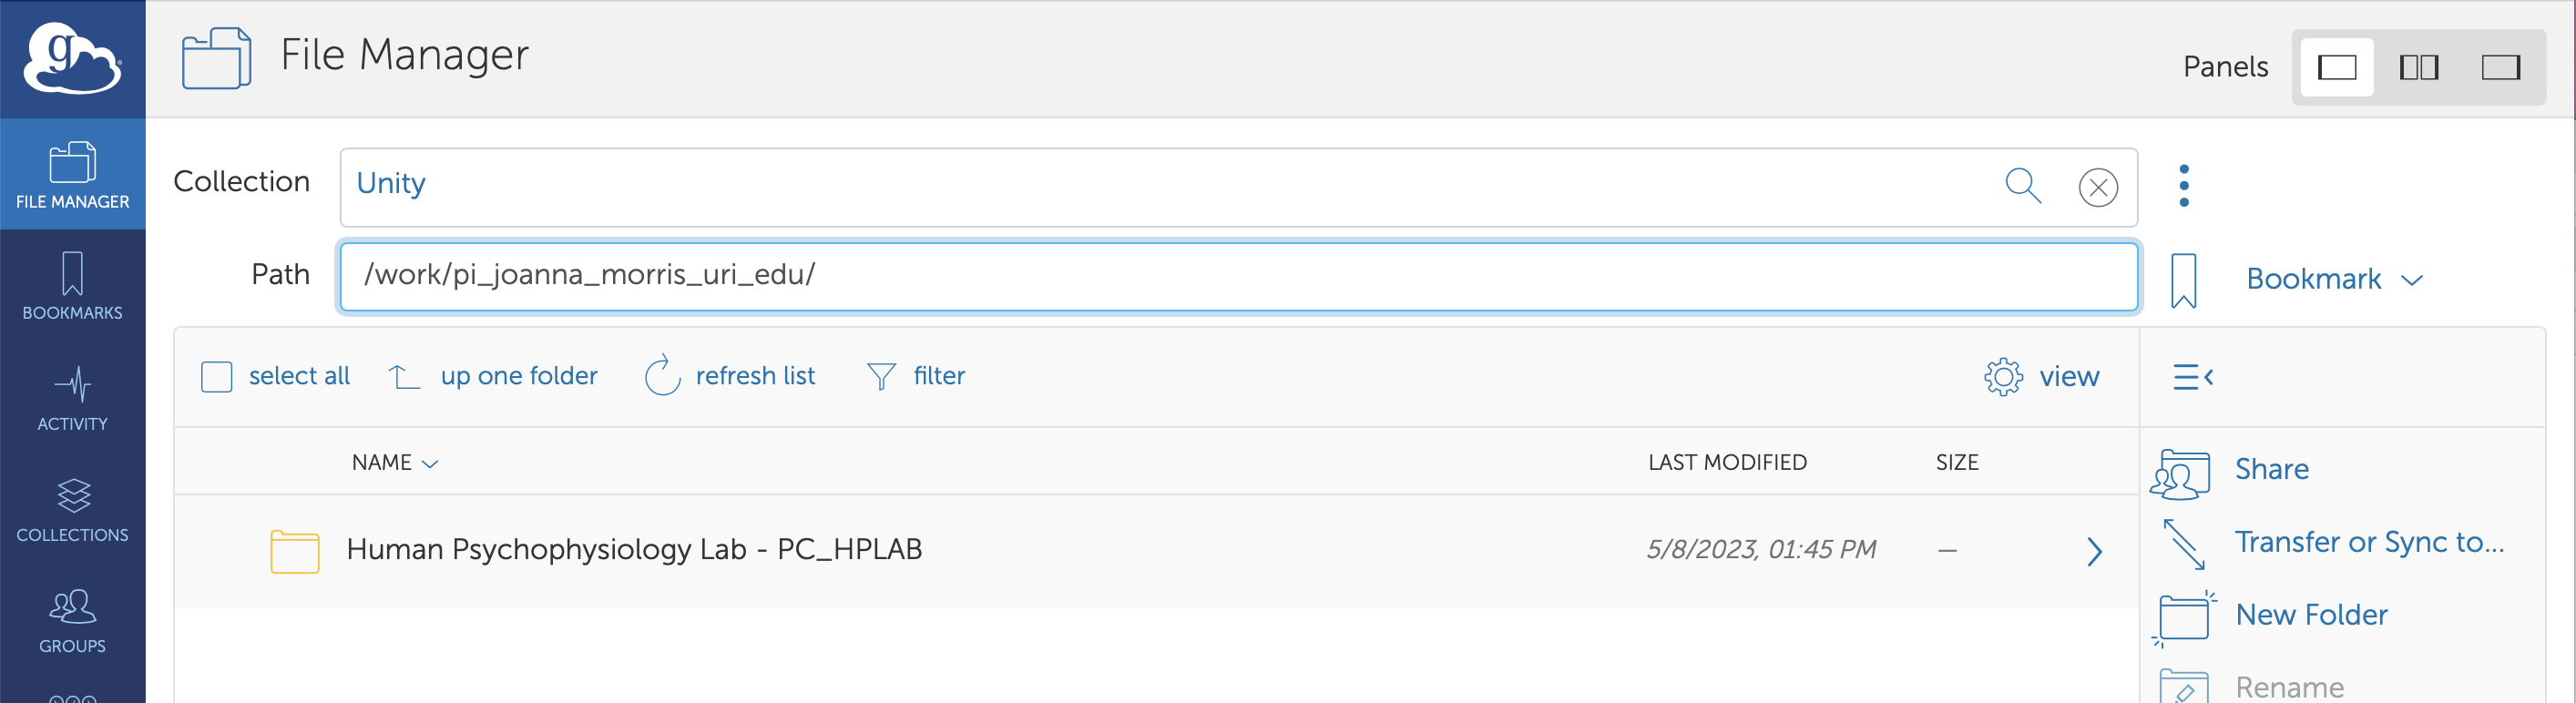
Task: Open the PC_HPLAB folder via the chevron
Action: pyautogui.click(x=2094, y=552)
